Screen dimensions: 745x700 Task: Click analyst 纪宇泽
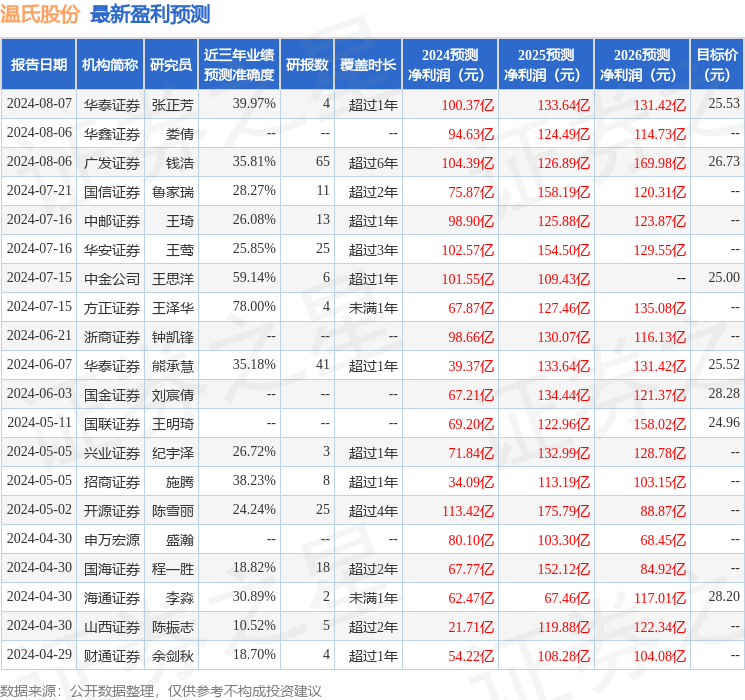click(x=173, y=453)
